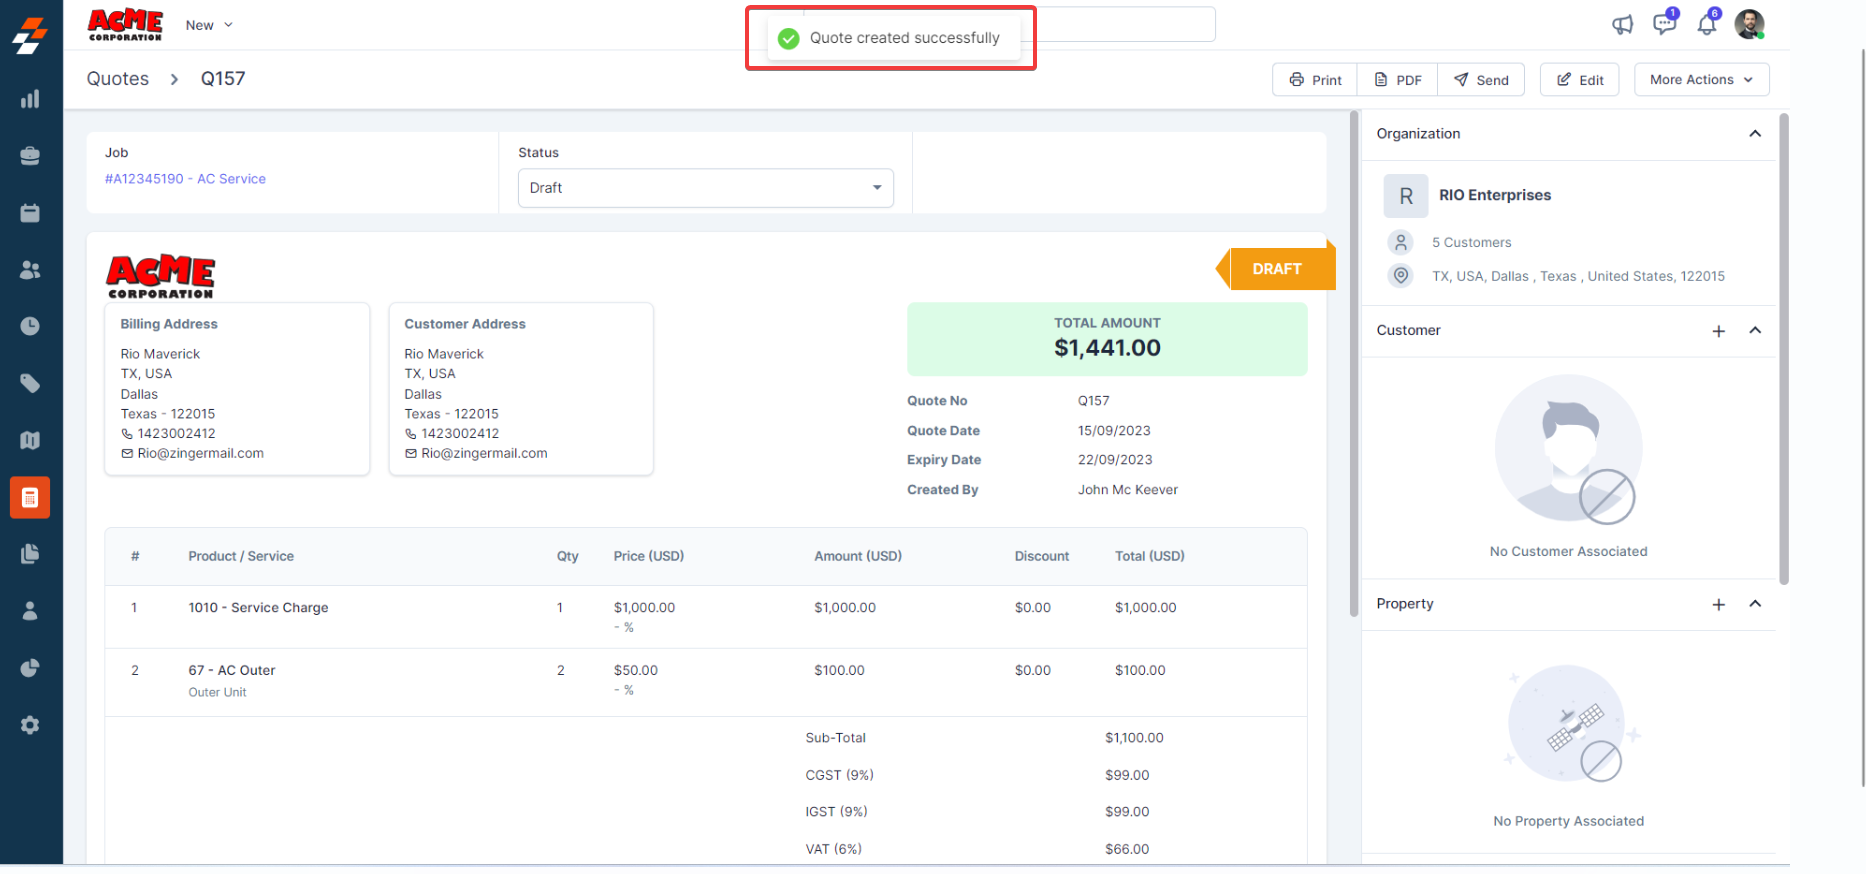Image resolution: width=1866 pixels, height=874 pixels.
Task: Open the user profile avatar
Action: [1749, 25]
